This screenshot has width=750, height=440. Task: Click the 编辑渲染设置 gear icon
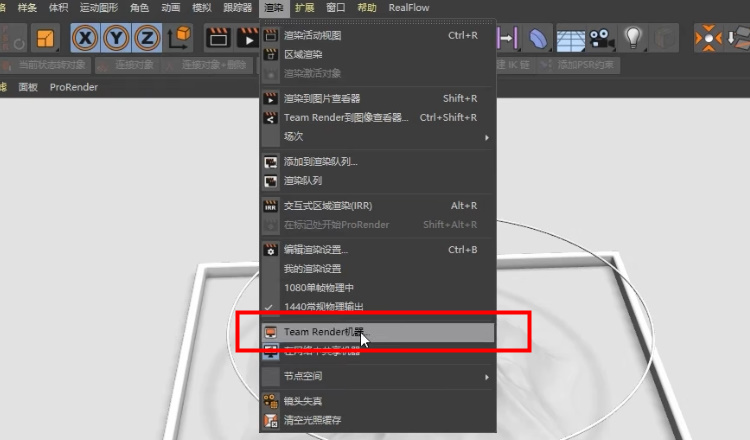point(271,250)
